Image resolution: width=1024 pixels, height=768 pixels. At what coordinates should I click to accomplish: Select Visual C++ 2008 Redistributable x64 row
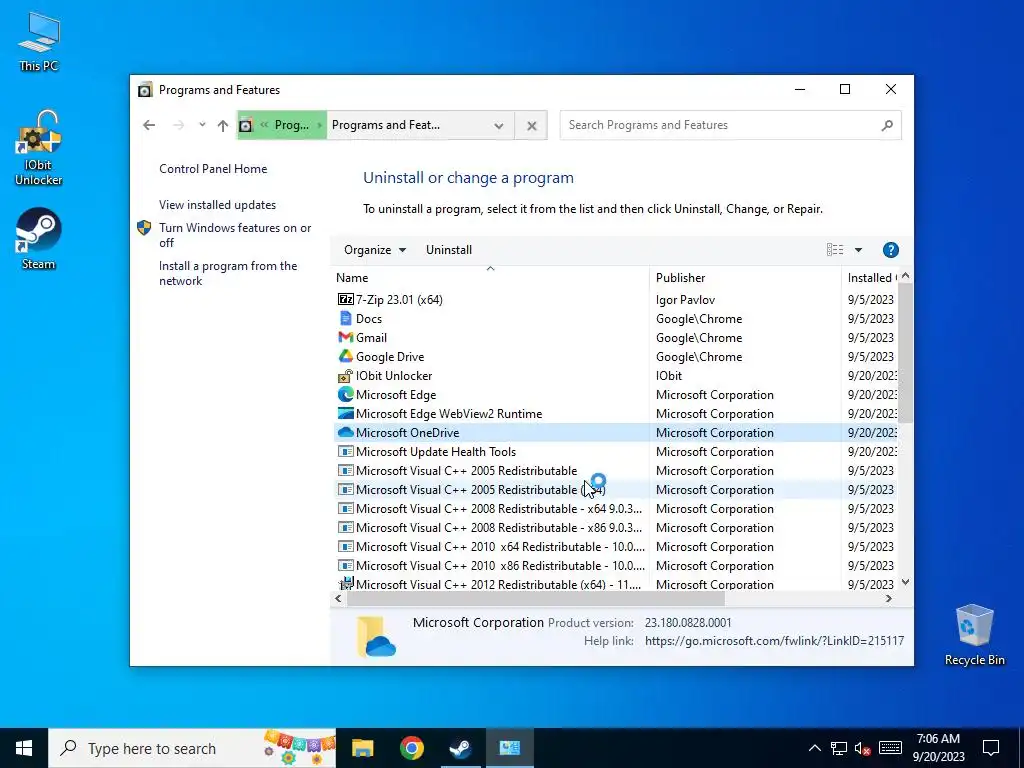tap(614, 508)
